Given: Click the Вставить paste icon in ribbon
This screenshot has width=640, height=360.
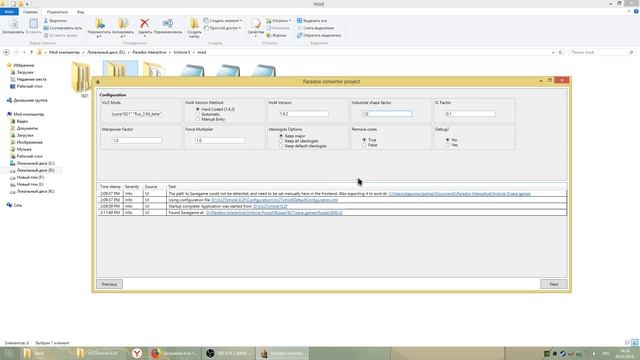Looking at the screenshot, I should pos(33,24).
